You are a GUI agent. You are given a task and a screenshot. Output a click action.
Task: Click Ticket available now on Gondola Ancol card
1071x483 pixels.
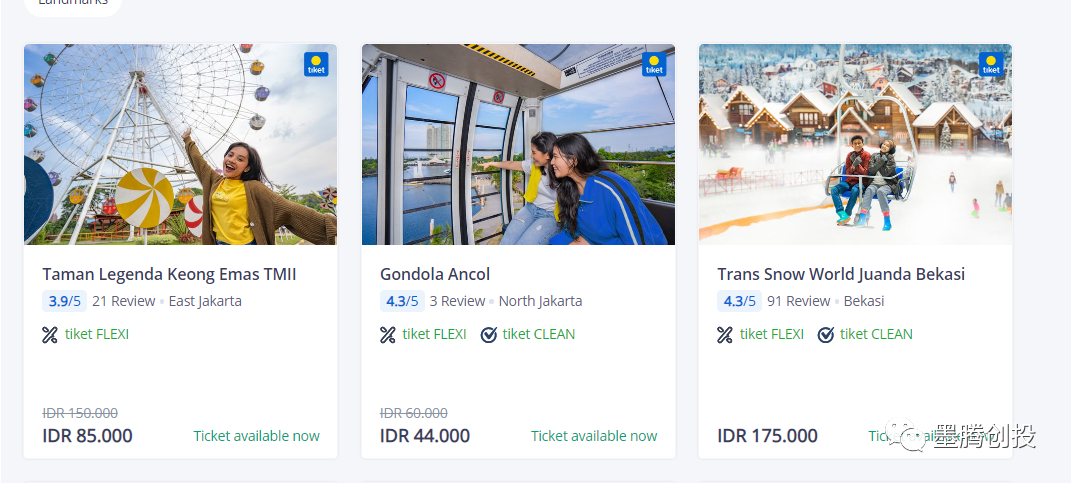(594, 436)
